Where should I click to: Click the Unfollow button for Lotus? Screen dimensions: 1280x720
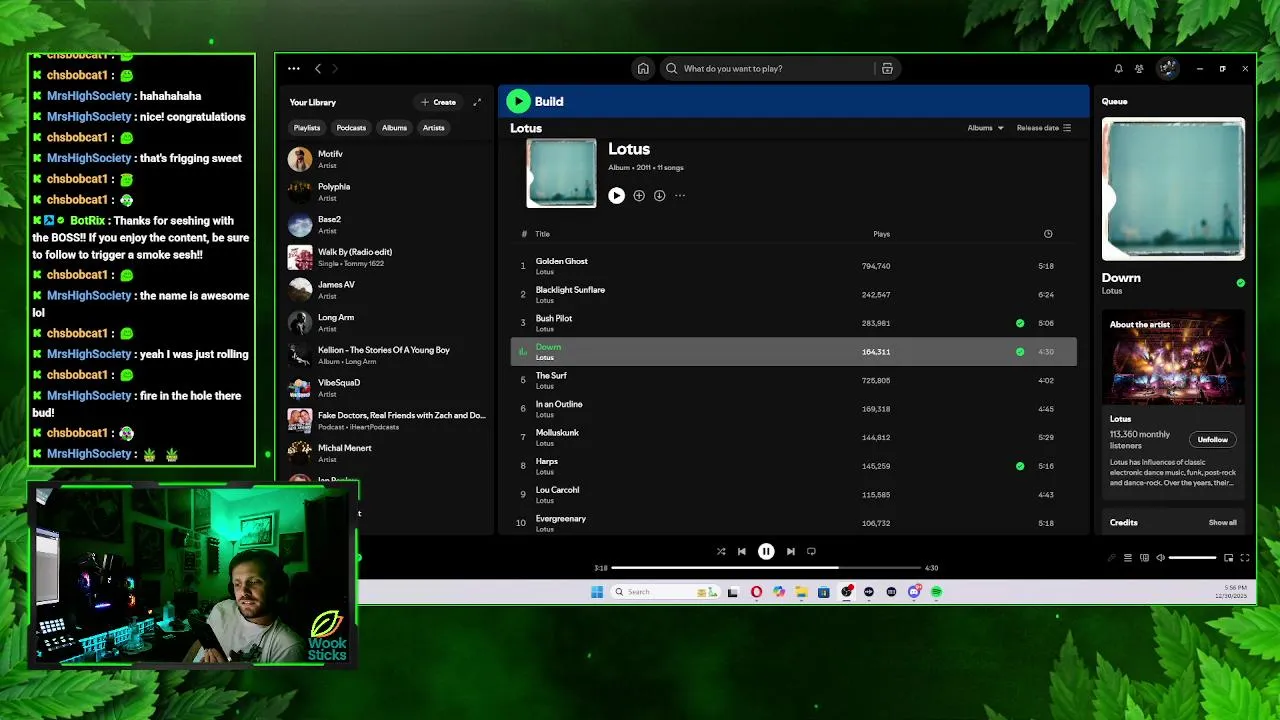click(x=1212, y=440)
